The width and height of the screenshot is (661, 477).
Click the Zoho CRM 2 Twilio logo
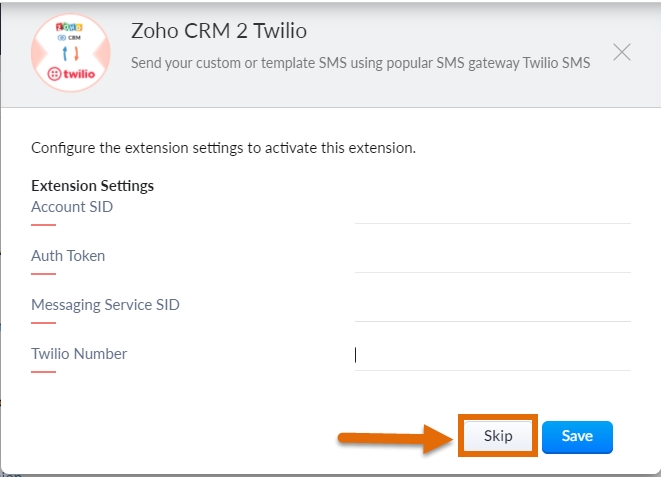[x=71, y=53]
